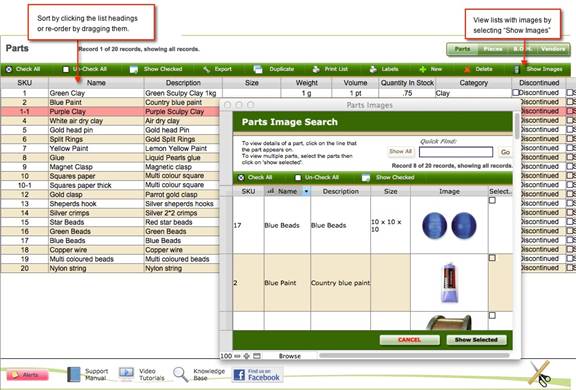The height and width of the screenshot is (390, 576).
Task: Click the red CANCEL button
Action: pos(410,340)
